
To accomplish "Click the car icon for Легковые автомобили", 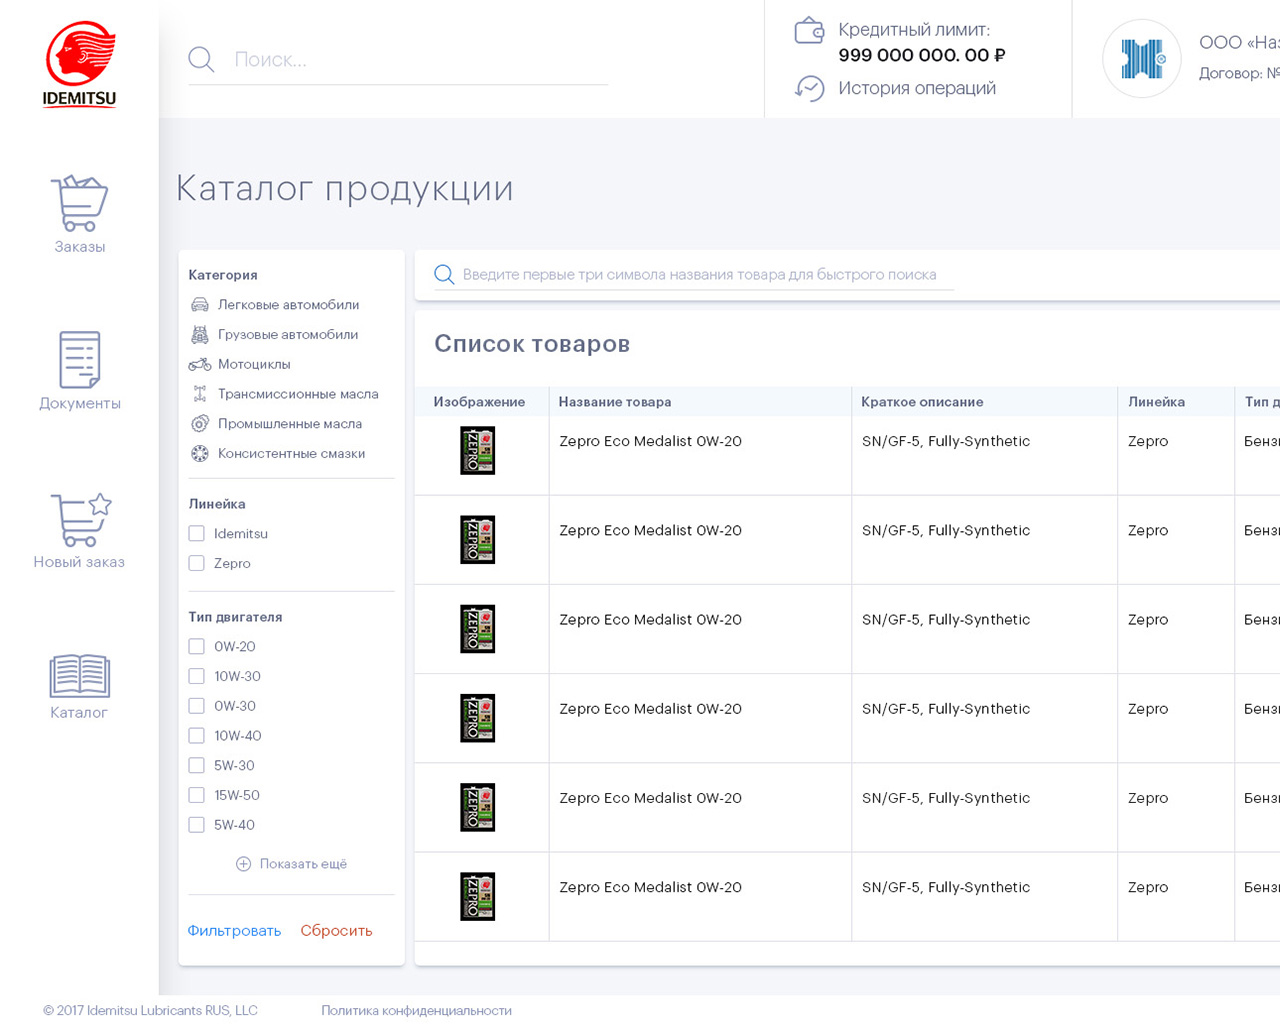I will [200, 305].
